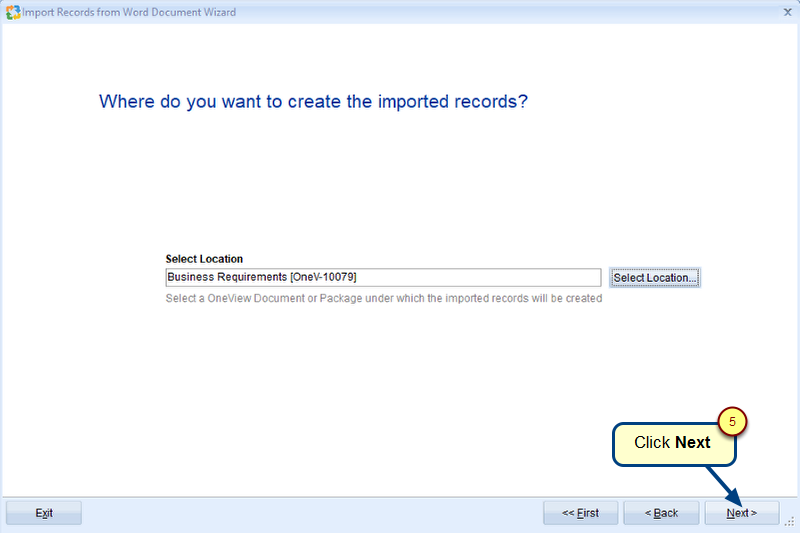Screen dimensions: 800x533
Task: Click the yellow "Click Next" callout box
Action: [673, 443]
